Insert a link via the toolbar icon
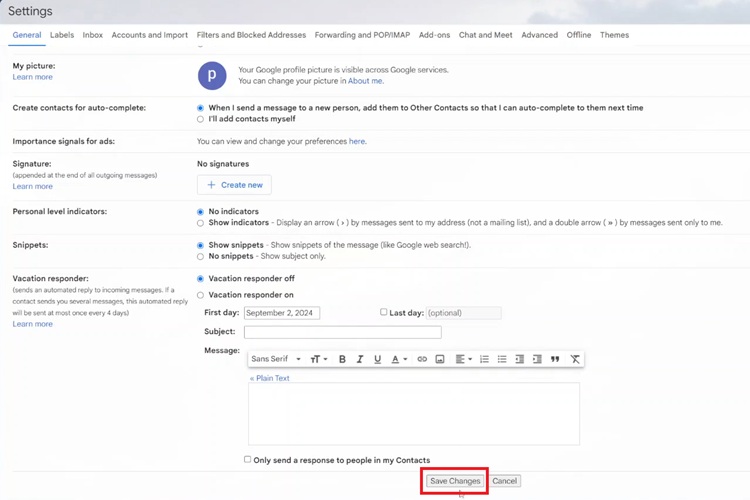Screen dimensions: 750x500 point(422,359)
